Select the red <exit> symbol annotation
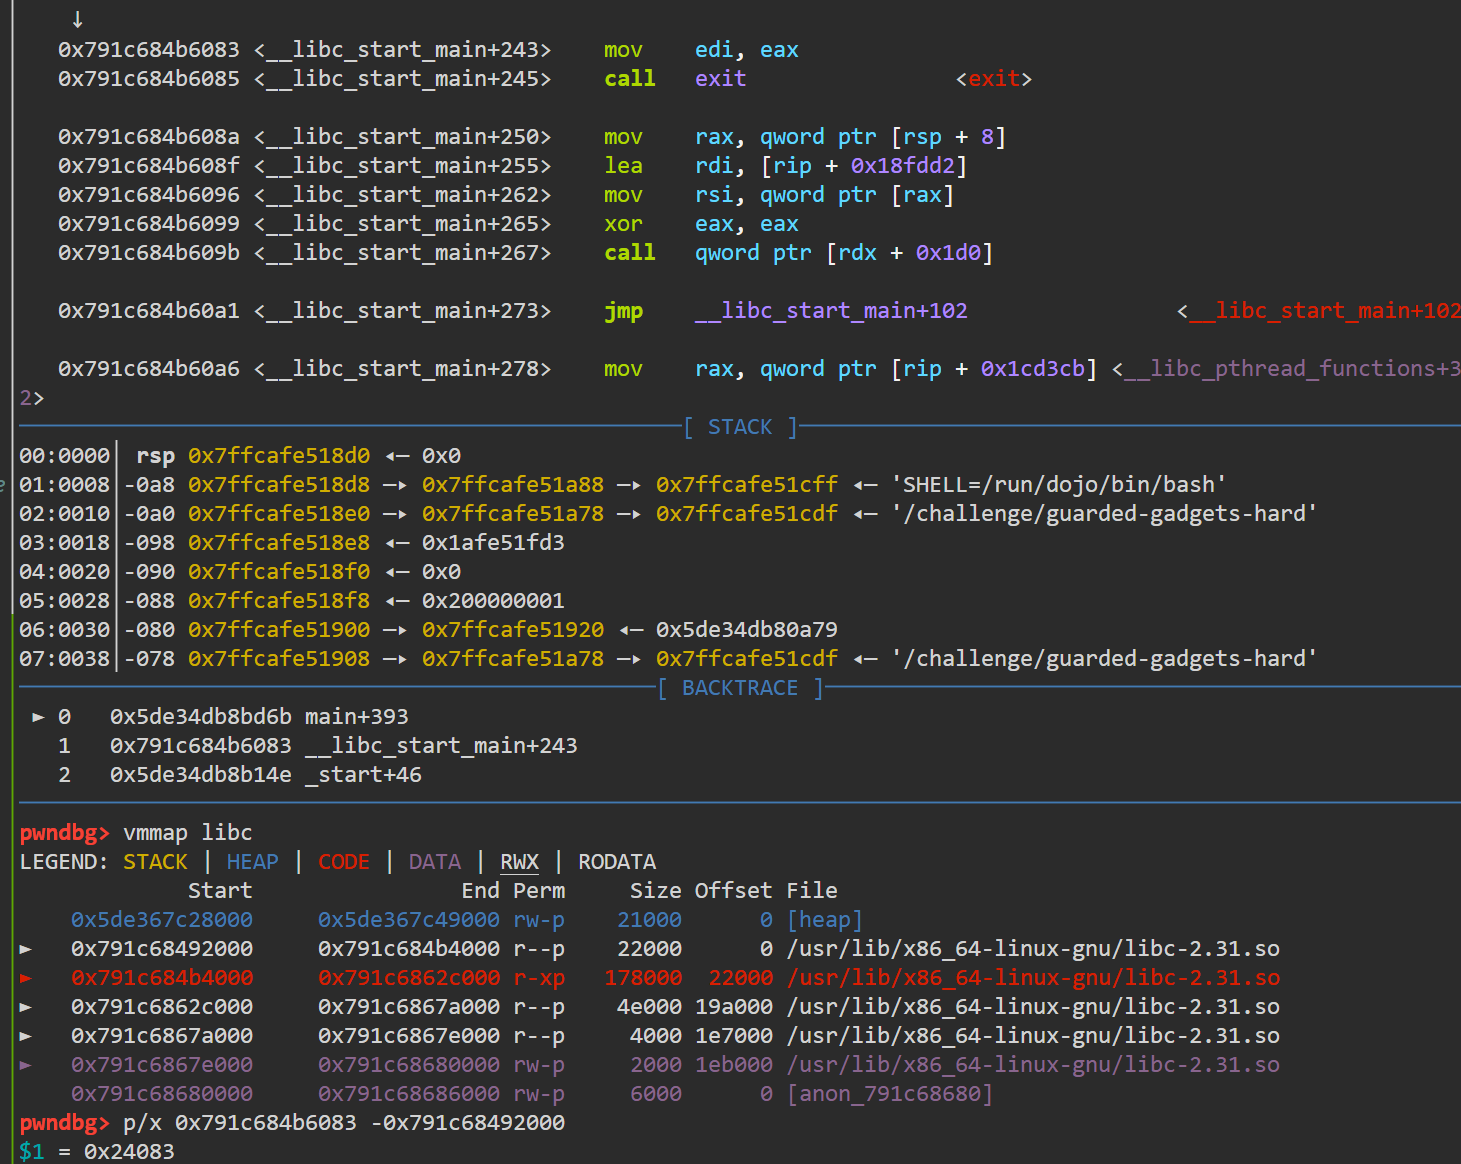Viewport: 1461px width, 1164px height. coord(994,79)
